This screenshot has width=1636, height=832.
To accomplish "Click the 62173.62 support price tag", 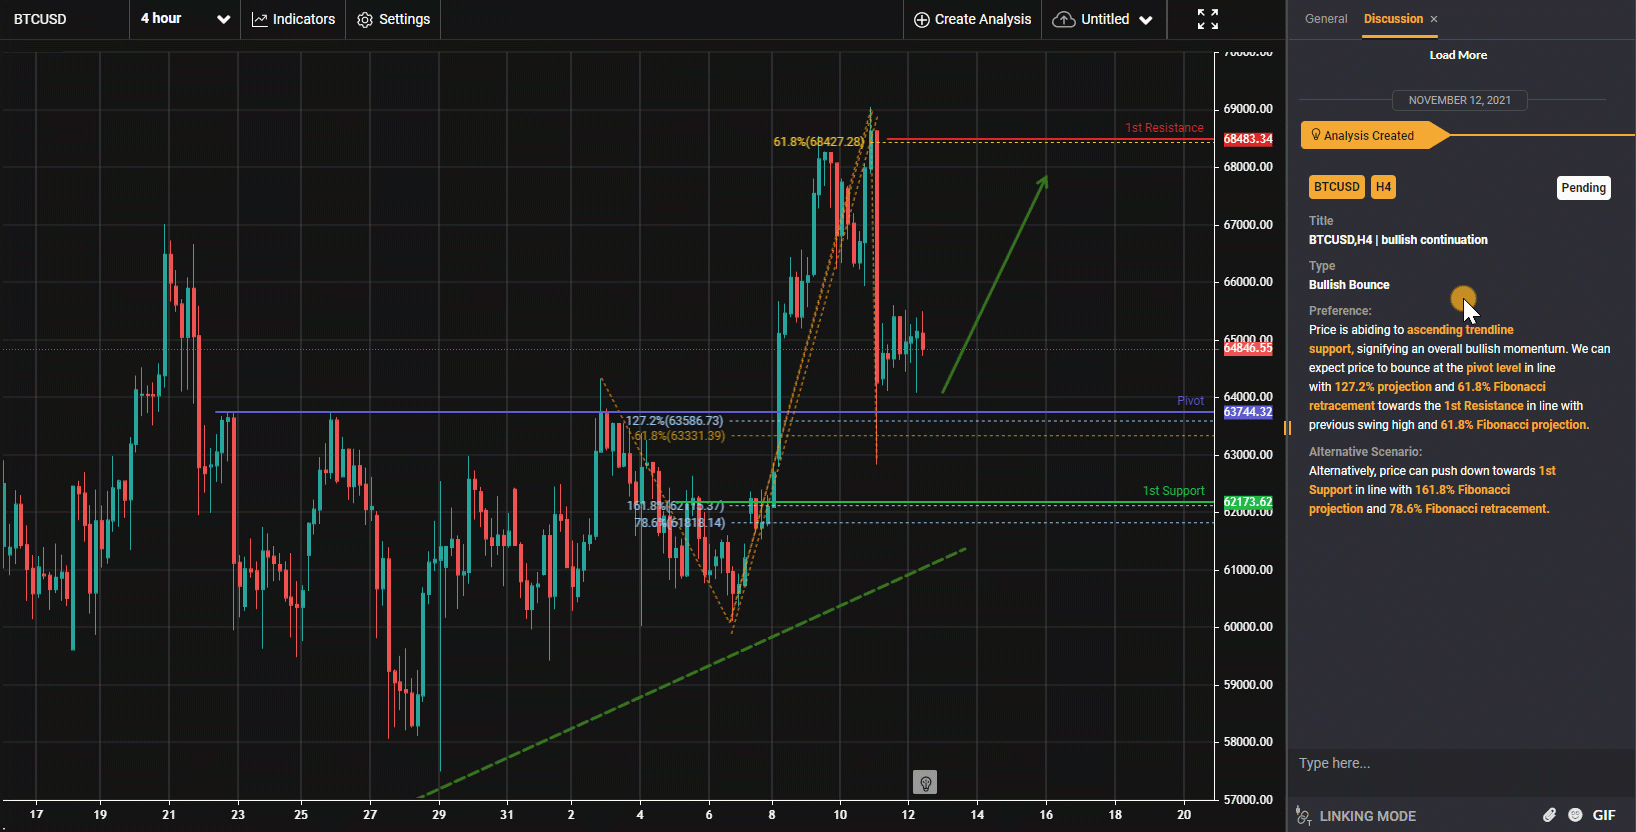I will click(1248, 502).
